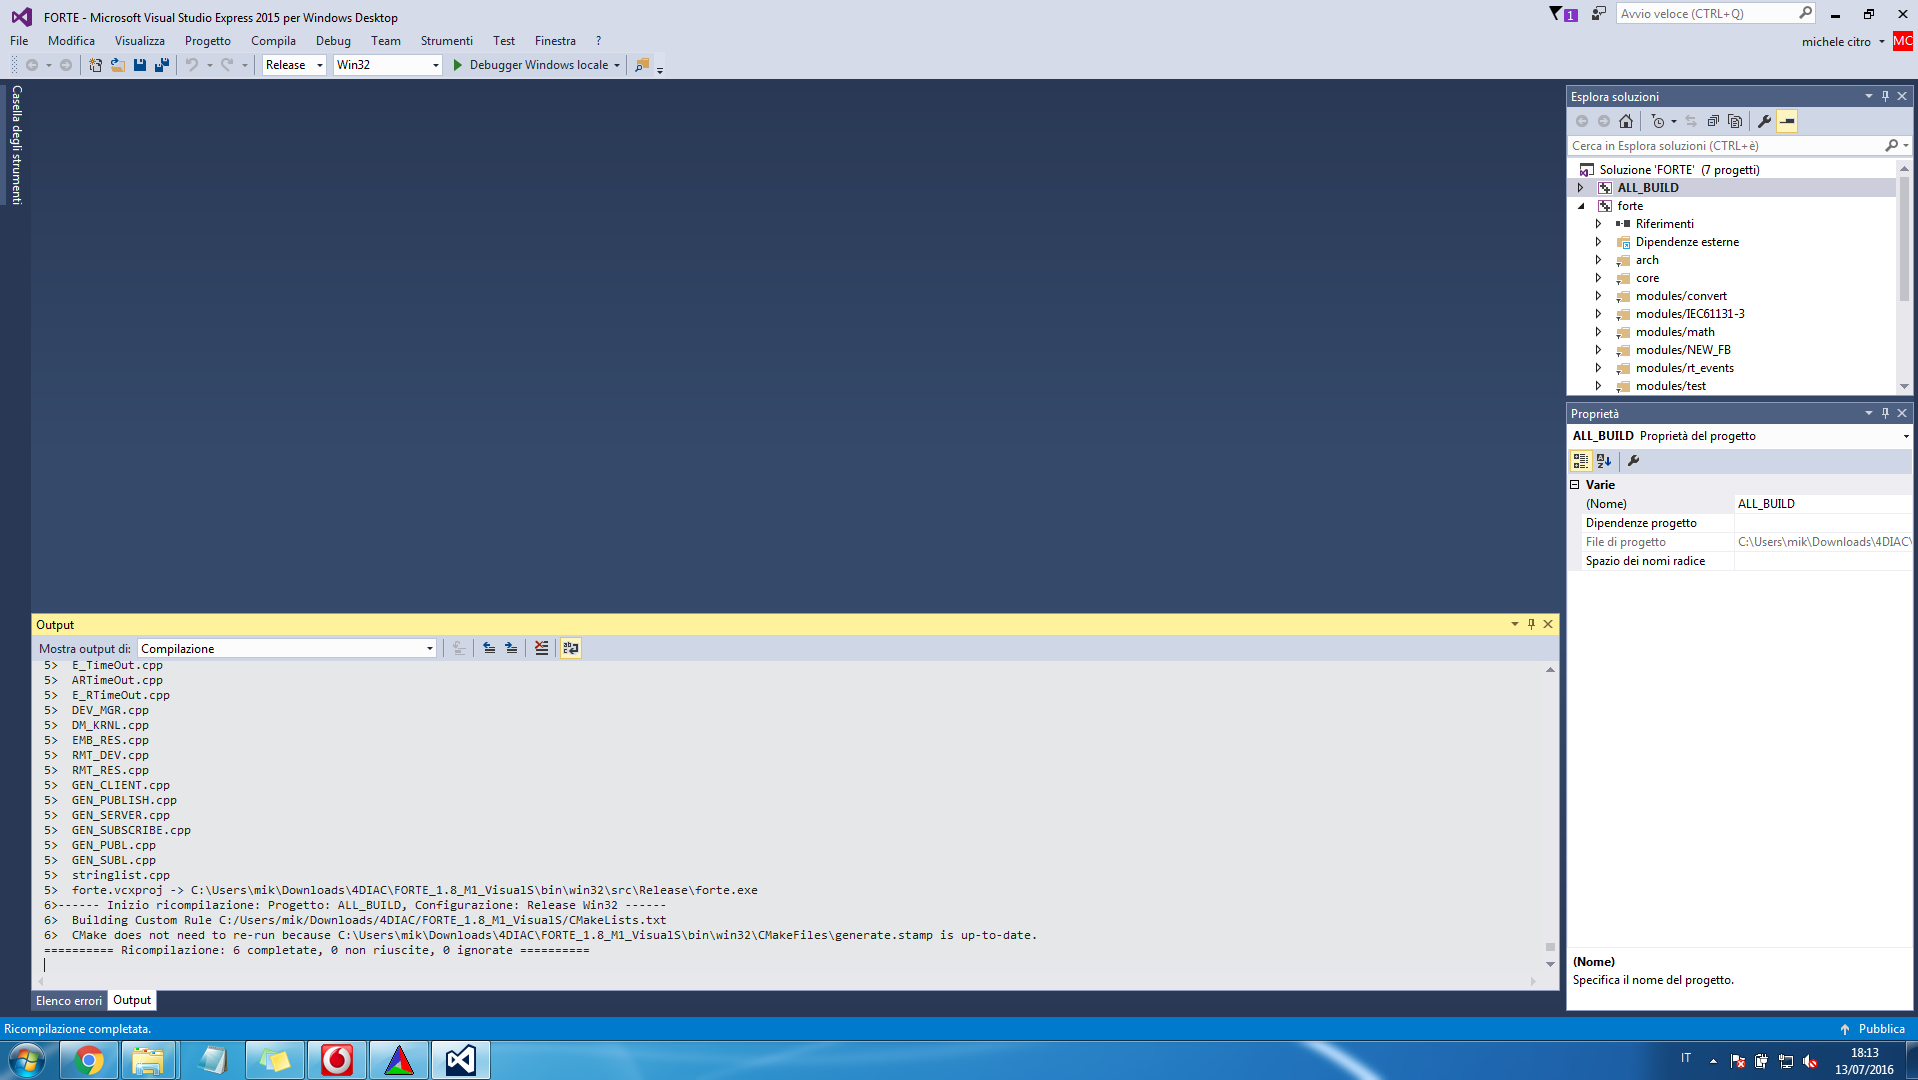Click the (Nome) property value ALL_BUILD
Viewport: 1918px width, 1080px height.
click(x=1823, y=504)
